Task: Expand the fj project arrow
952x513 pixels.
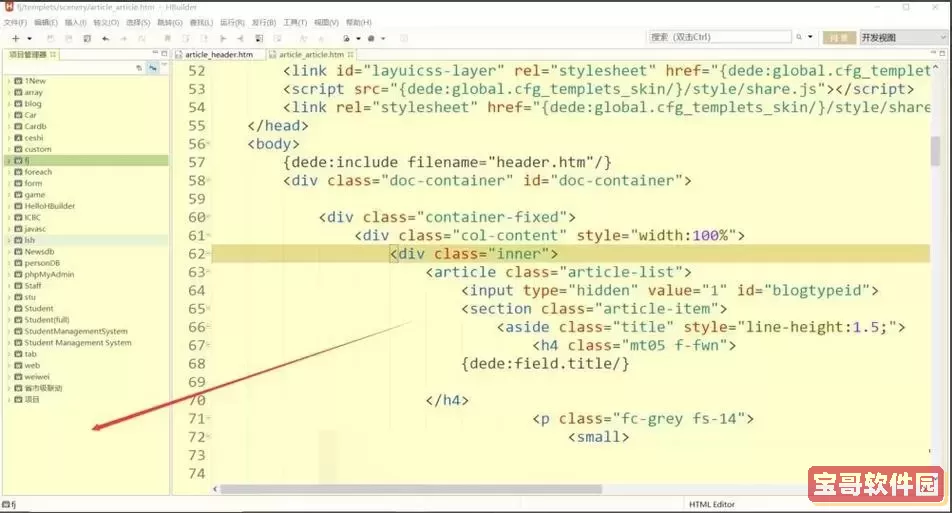Action: click(8, 161)
